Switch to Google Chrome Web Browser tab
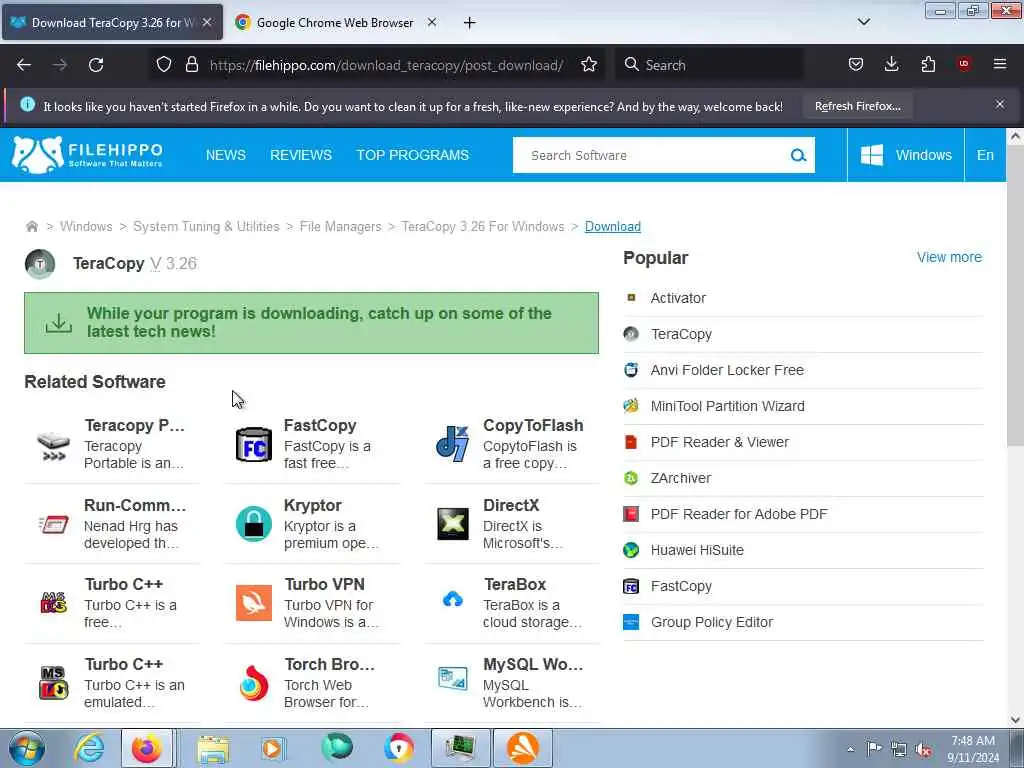The width and height of the screenshot is (1024, 768). [334, 22]
